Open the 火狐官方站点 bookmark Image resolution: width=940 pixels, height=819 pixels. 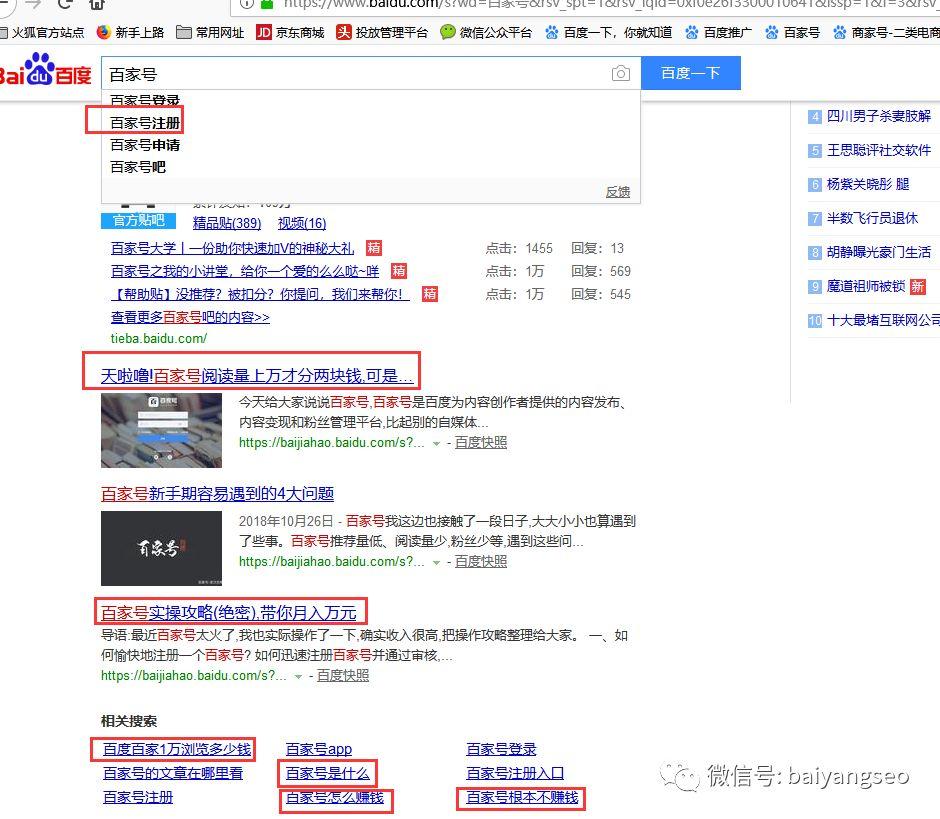coord(41,32)
